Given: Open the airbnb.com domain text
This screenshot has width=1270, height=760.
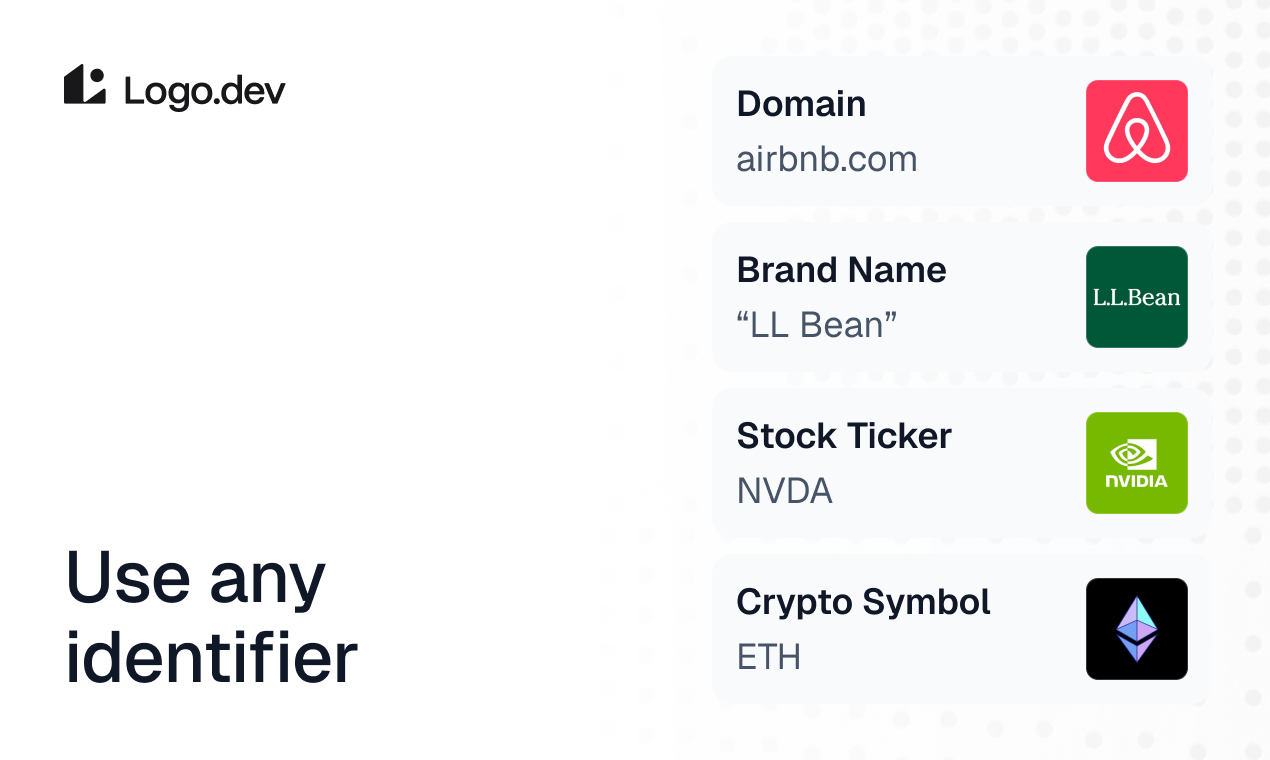Looking at the screenshot, I should pos(826,159).
